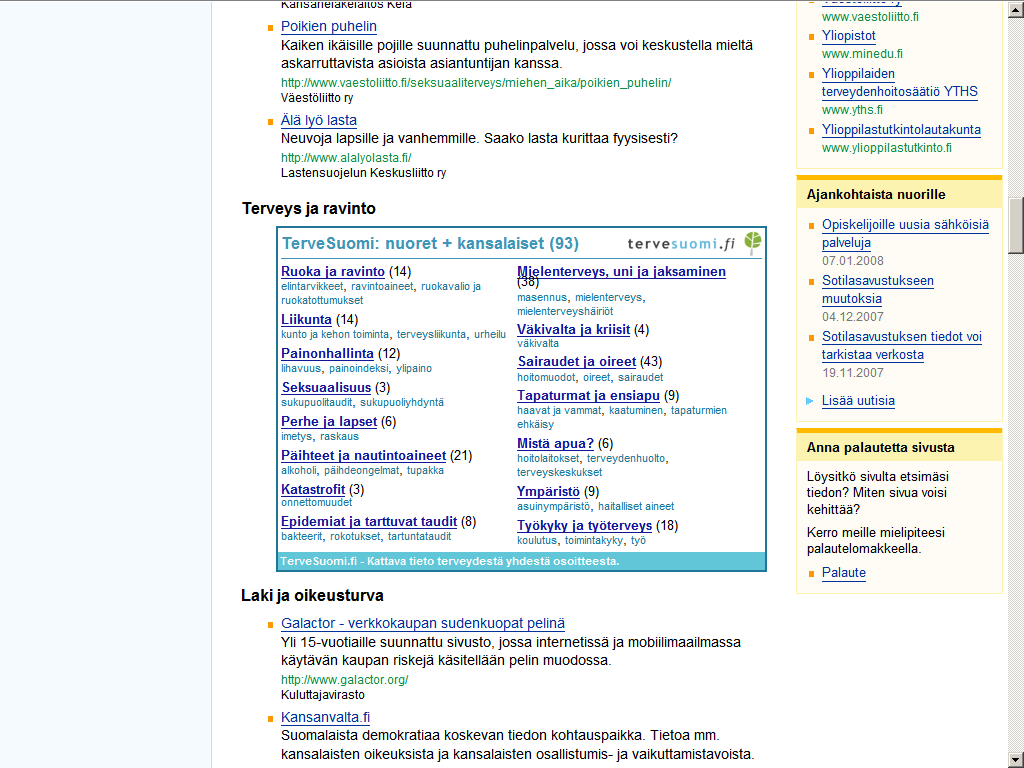Click the date 07.01.2008
The image size is (1024, 768).
(853, 261)
